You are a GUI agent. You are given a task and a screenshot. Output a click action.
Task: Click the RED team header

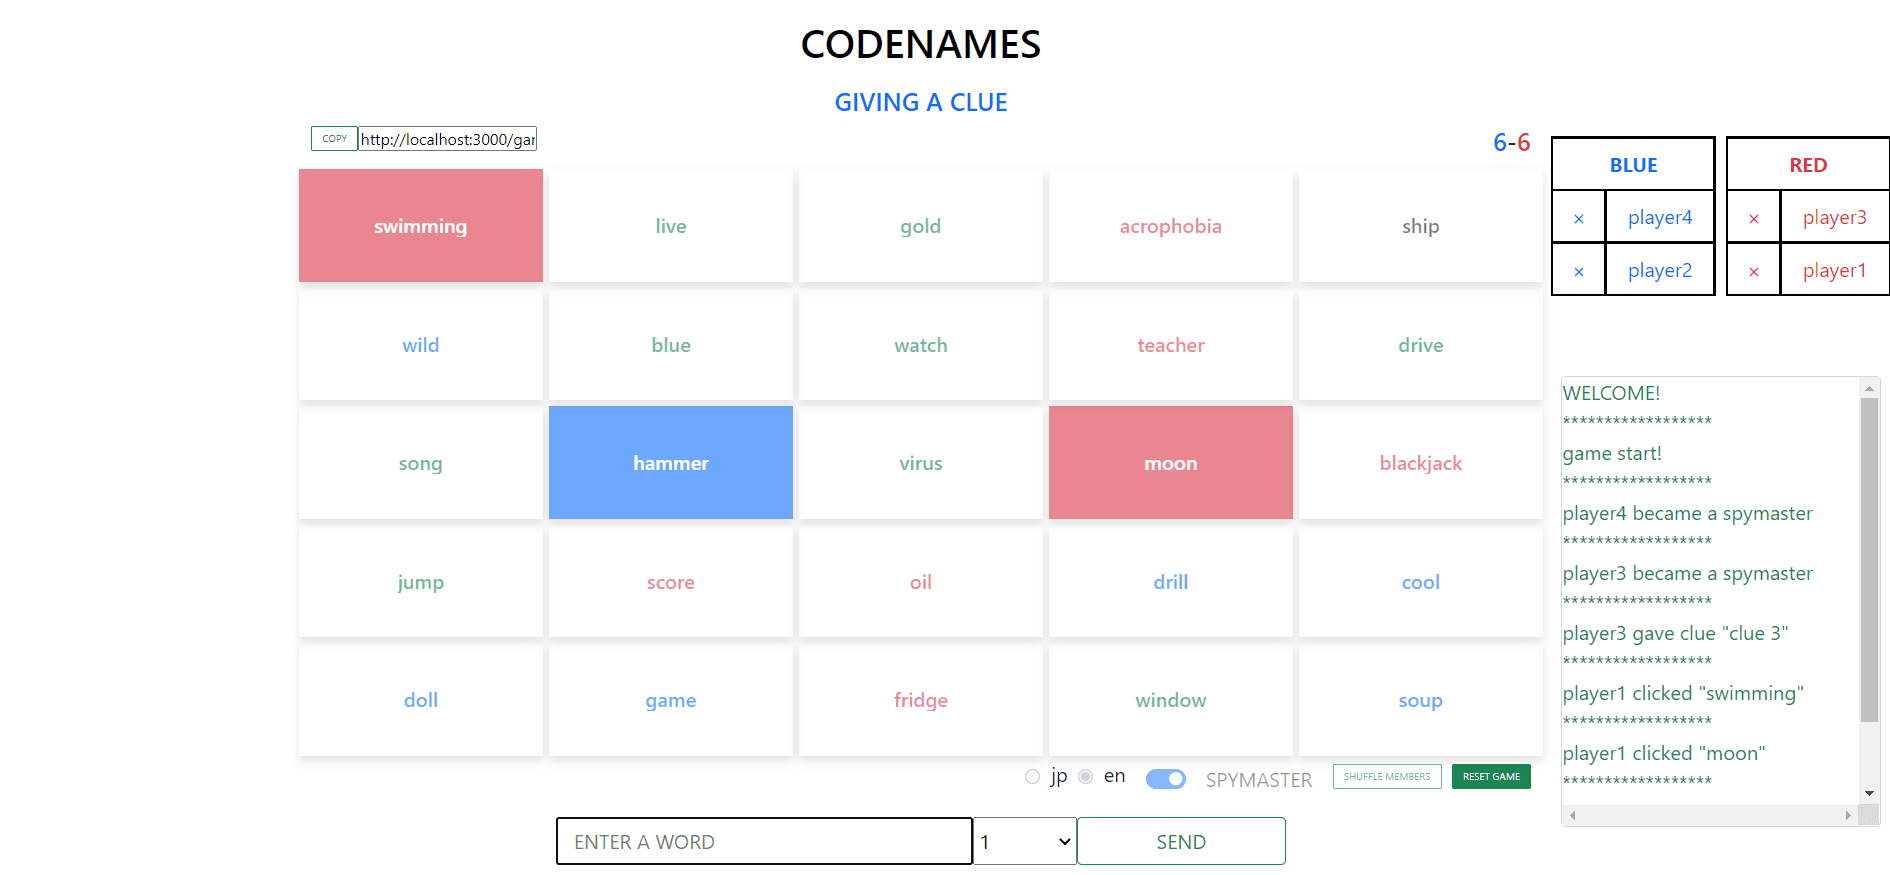click(x=1808, y=165)
